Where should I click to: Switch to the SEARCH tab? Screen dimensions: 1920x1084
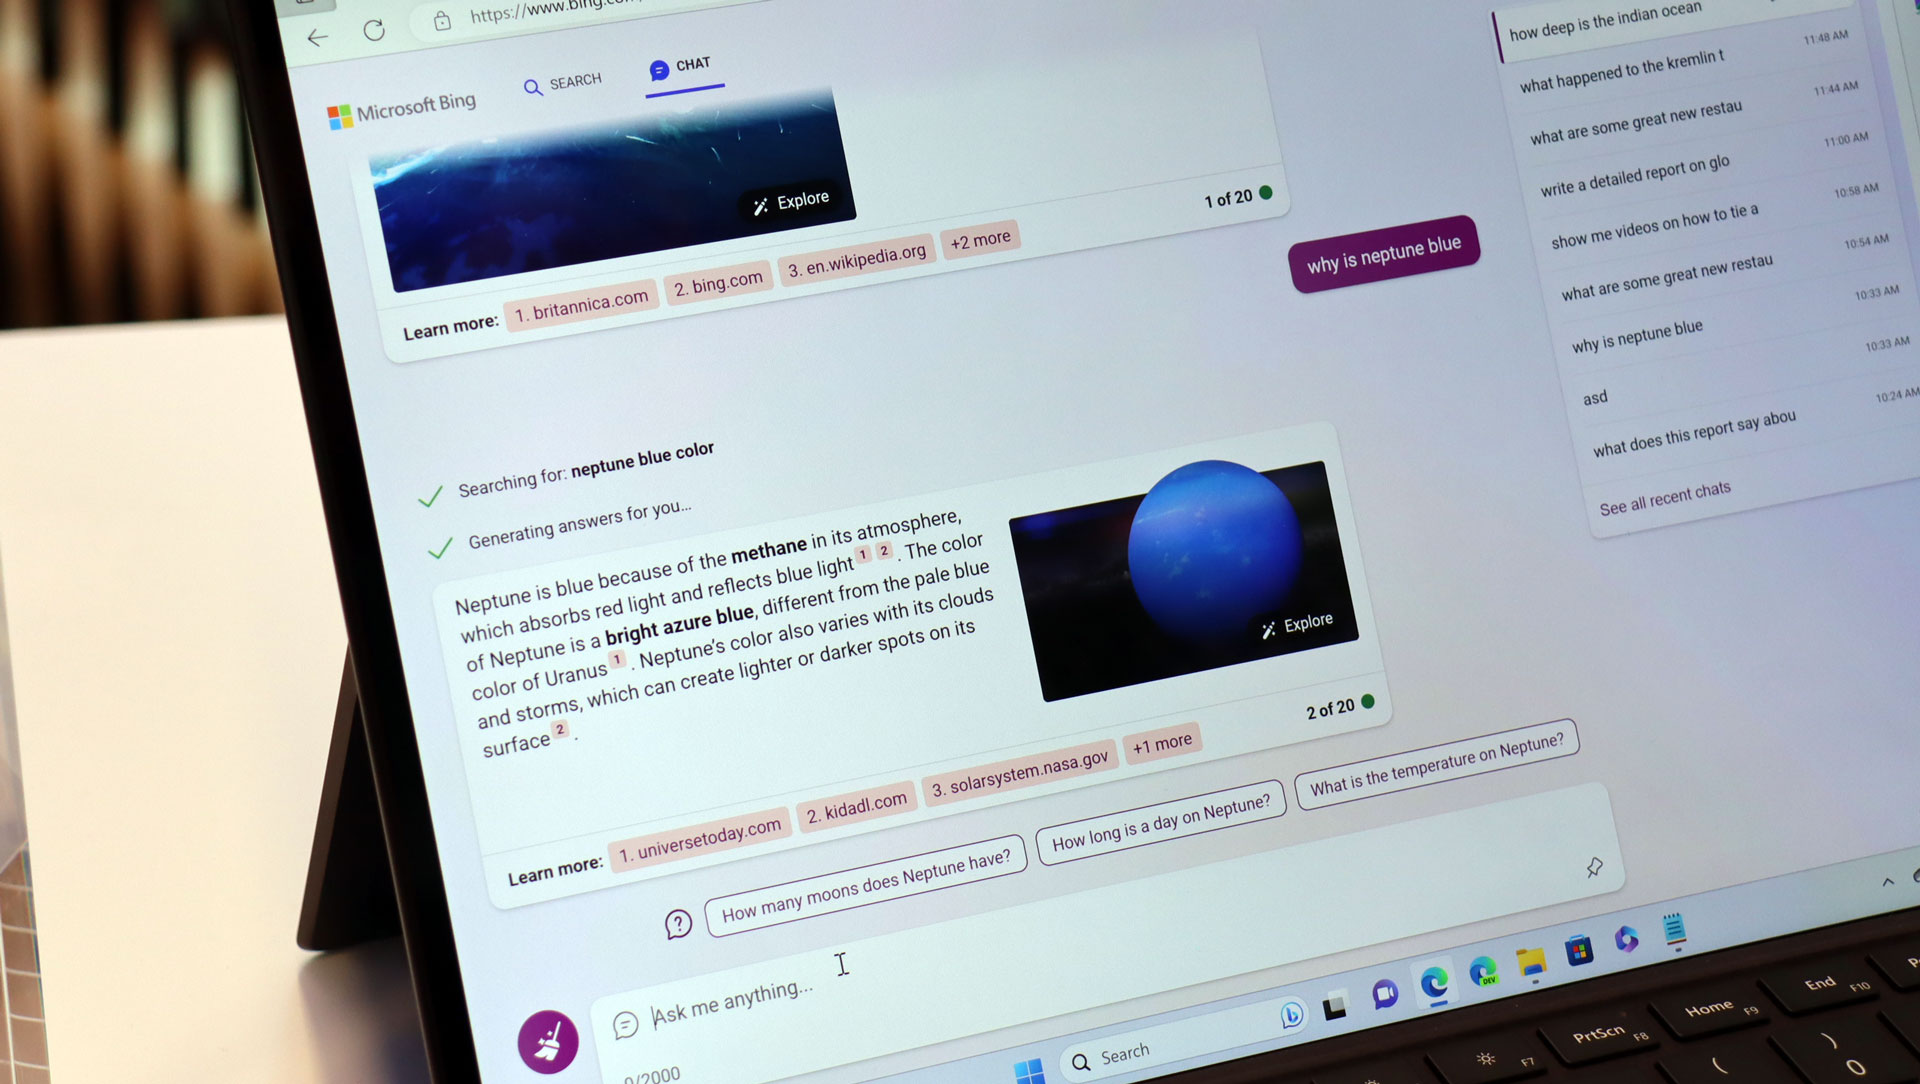point(563,79)
